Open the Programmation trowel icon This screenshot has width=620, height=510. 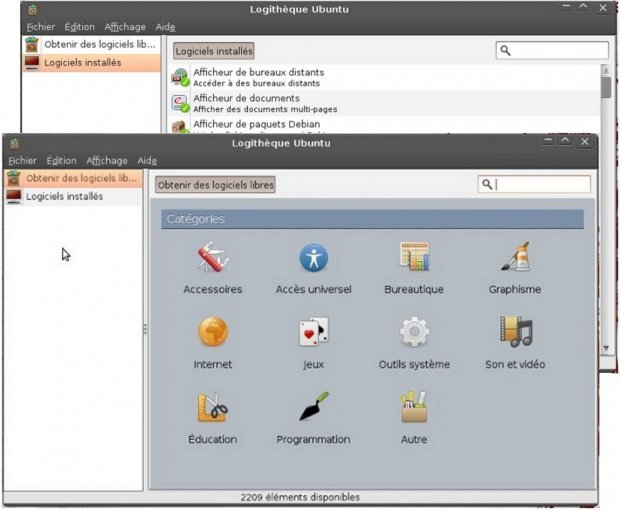pyautogui.click(x=314, y=406)
